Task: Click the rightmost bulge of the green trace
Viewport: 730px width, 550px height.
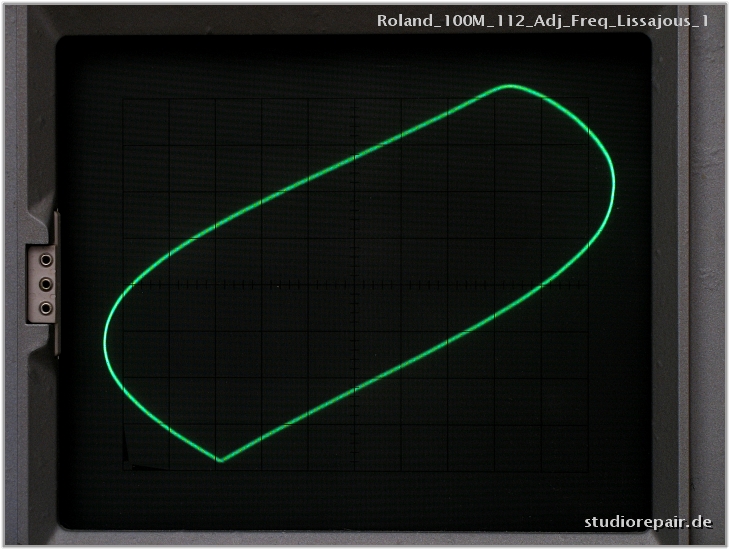Action: click(613, 185)
